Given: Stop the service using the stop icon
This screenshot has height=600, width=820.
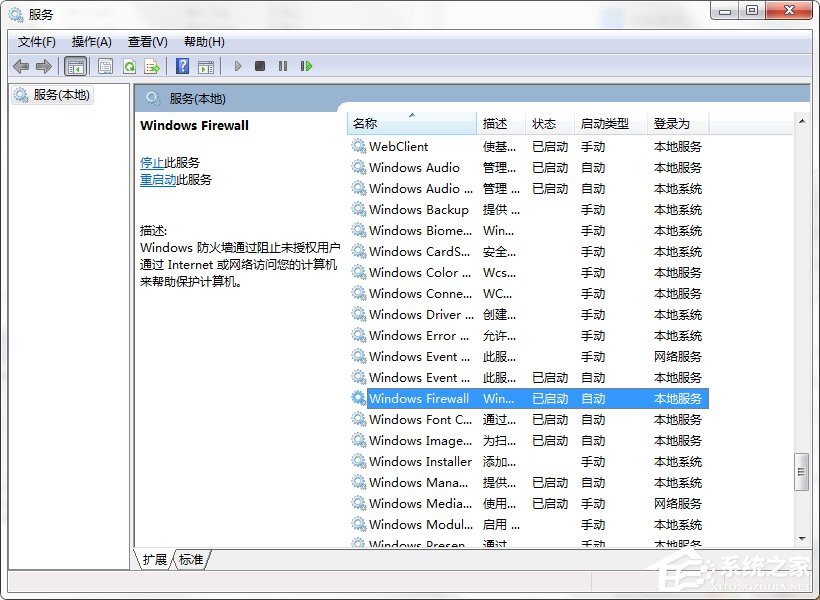Looking at the screenshot, I should 260,66.
